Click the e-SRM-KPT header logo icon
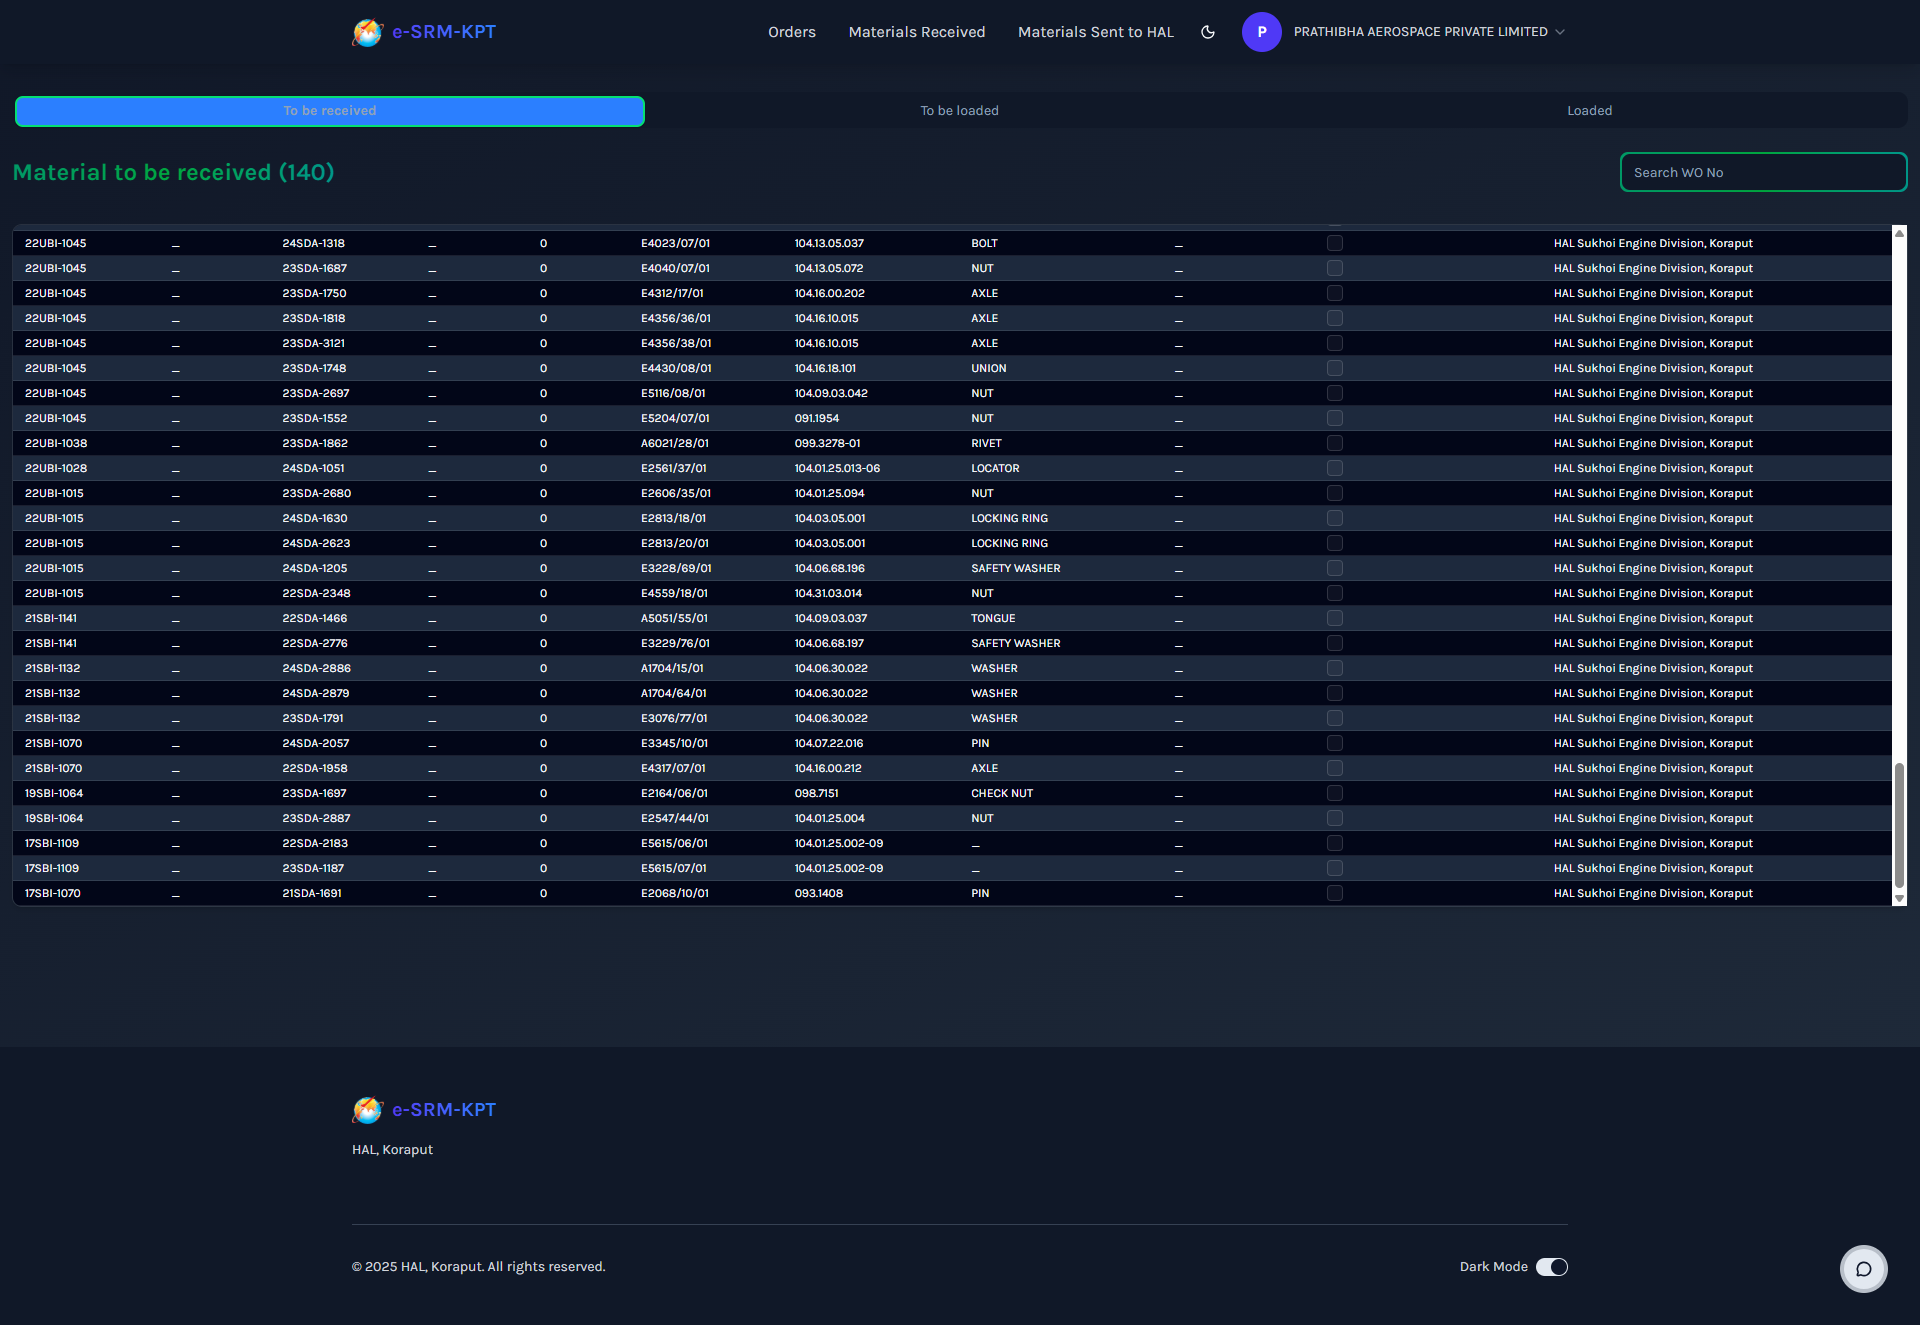Viewport: 1920px width, 1325px height. 367,32
